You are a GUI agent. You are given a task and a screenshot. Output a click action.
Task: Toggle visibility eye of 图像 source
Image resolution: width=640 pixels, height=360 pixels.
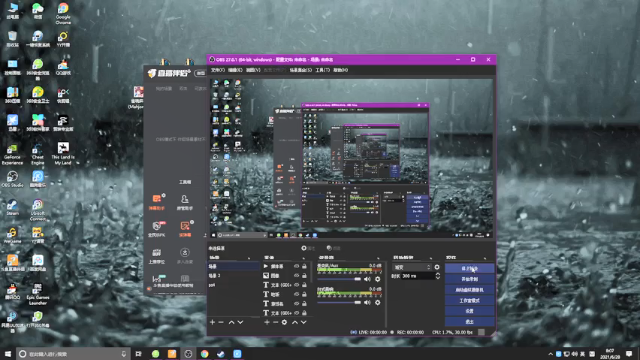297,276
